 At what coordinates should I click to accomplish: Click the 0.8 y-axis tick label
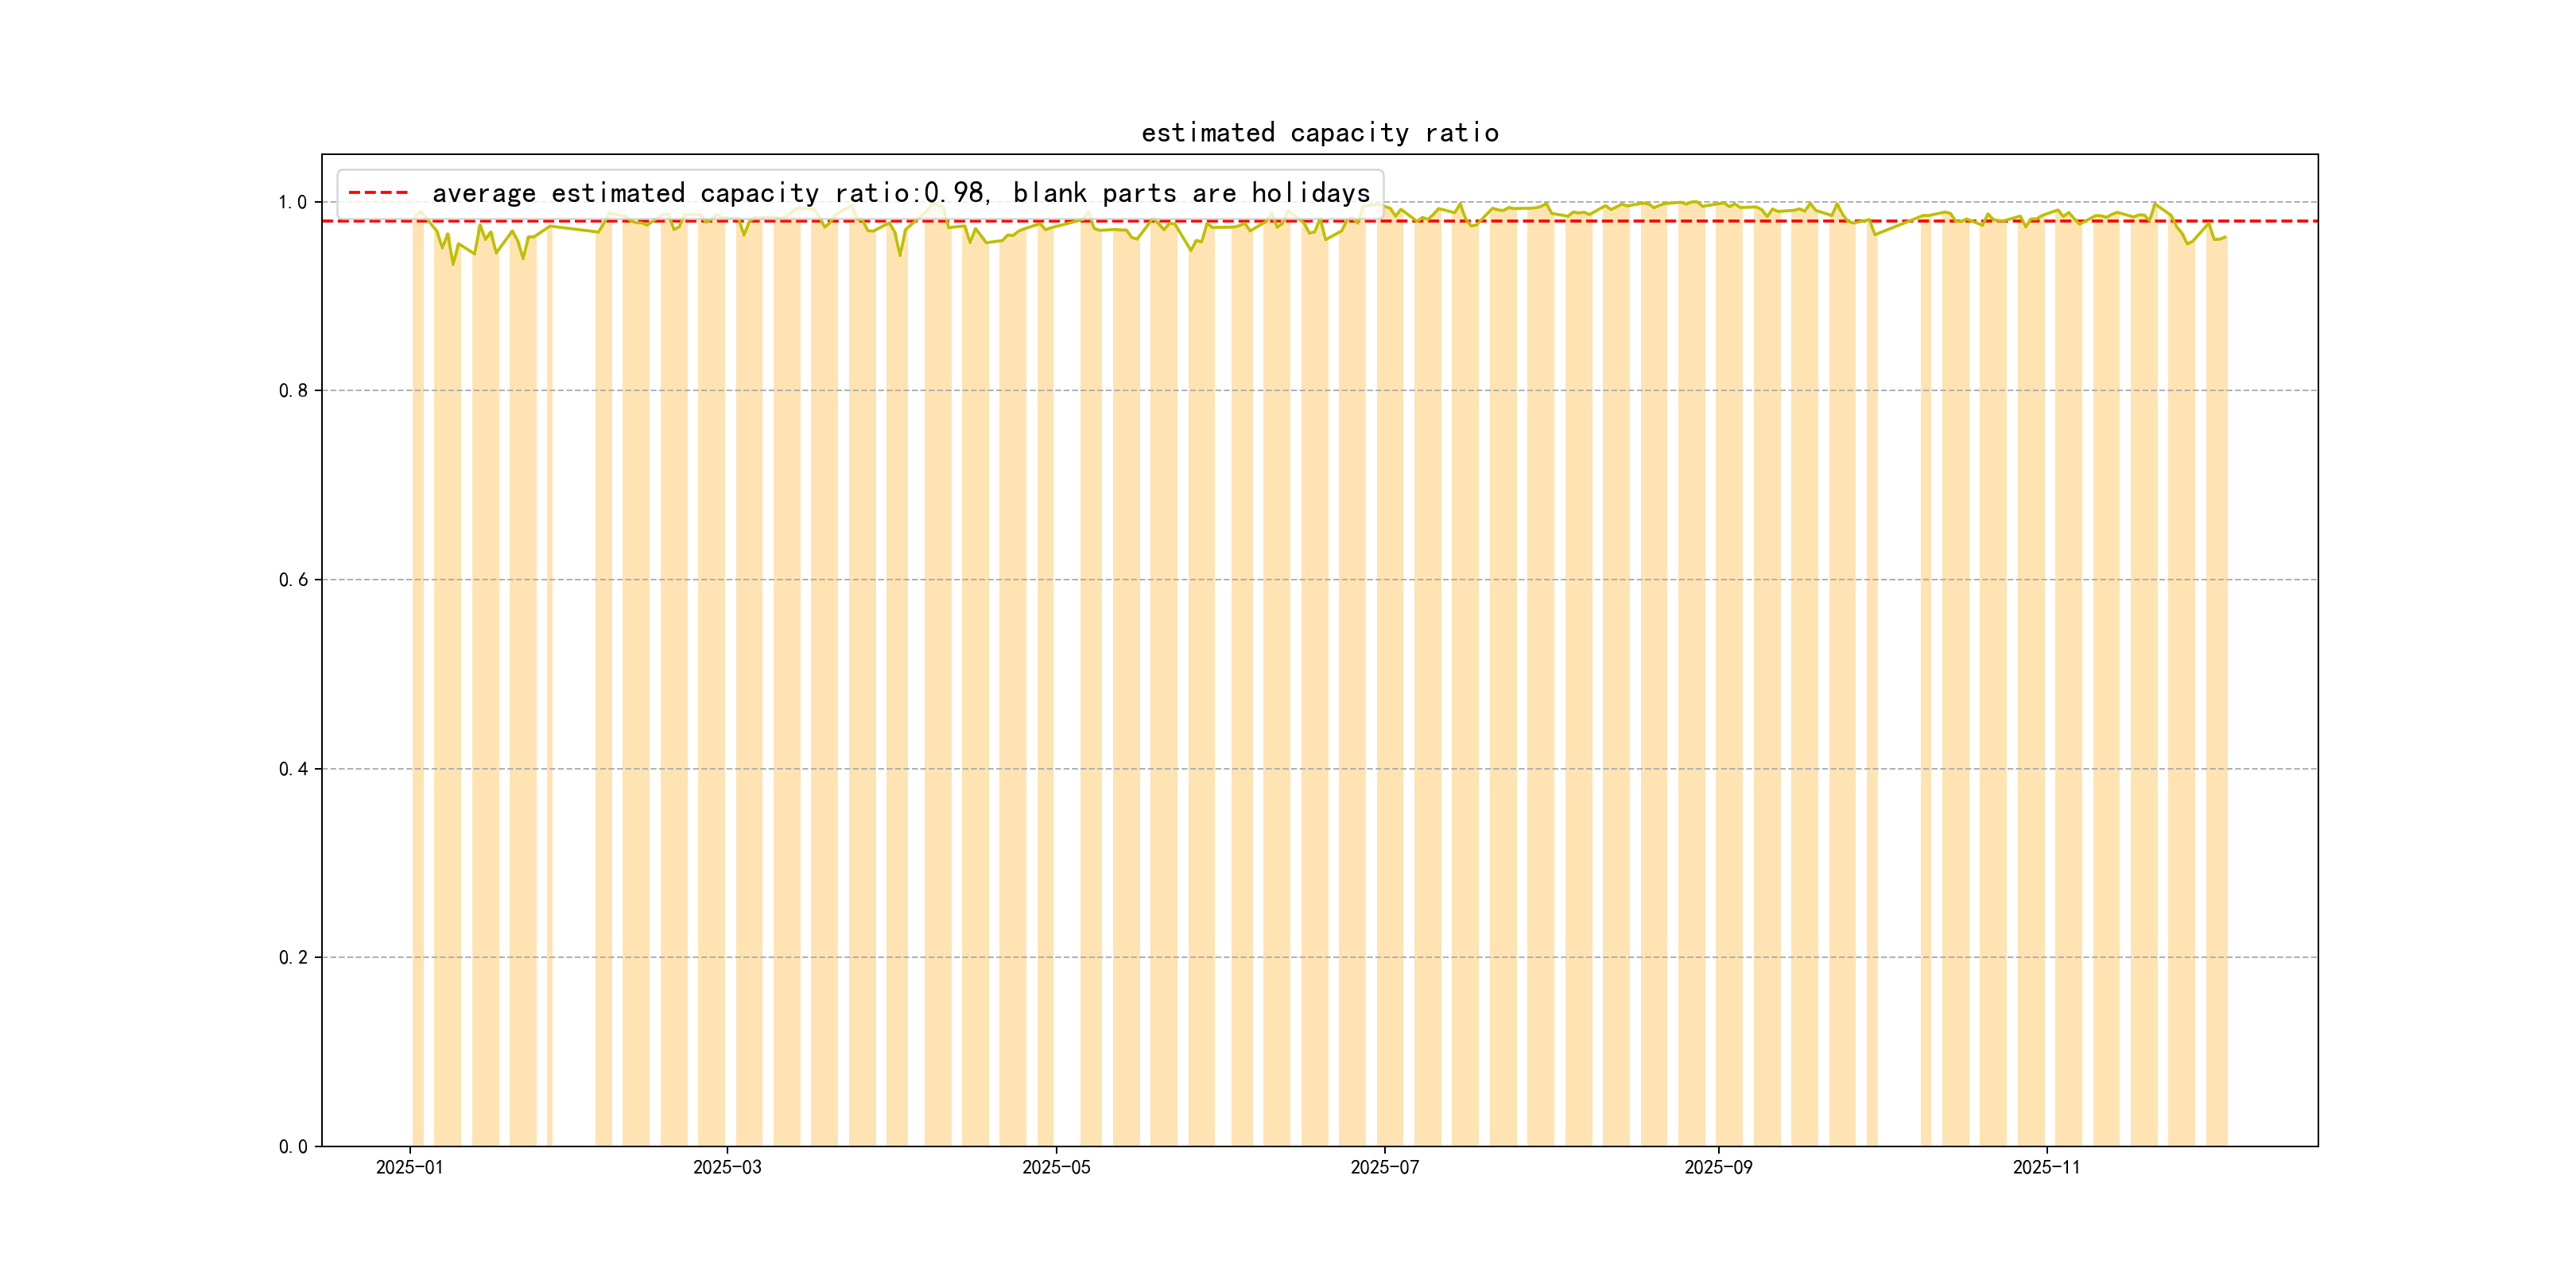pos(293,390)
